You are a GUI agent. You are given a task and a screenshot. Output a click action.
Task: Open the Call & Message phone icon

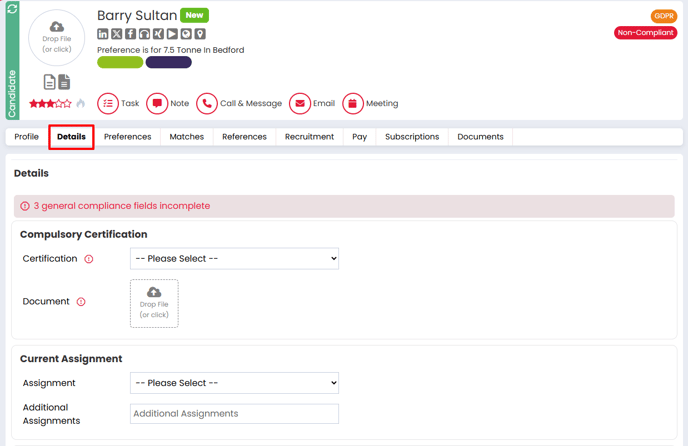click(207, 103)
